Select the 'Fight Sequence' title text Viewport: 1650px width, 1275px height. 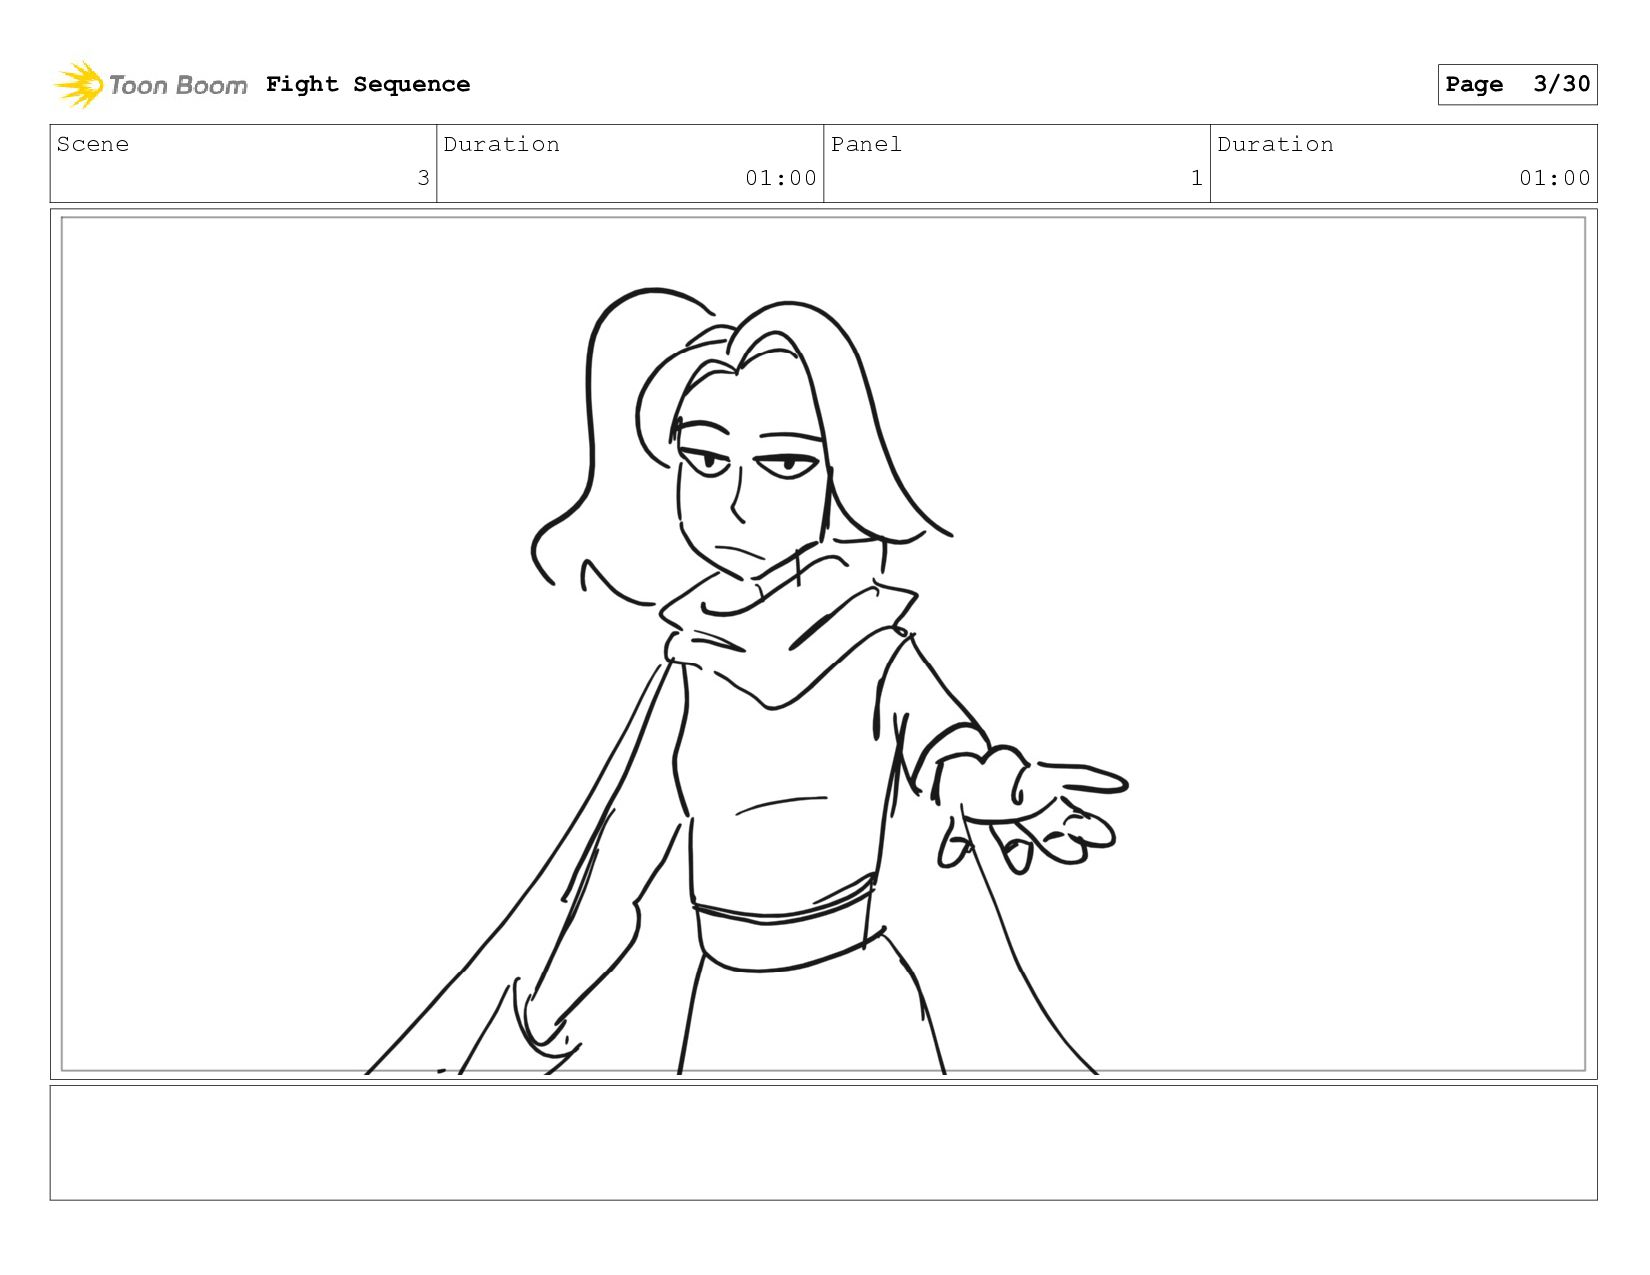pyautogui.click(x=368, y=84)
